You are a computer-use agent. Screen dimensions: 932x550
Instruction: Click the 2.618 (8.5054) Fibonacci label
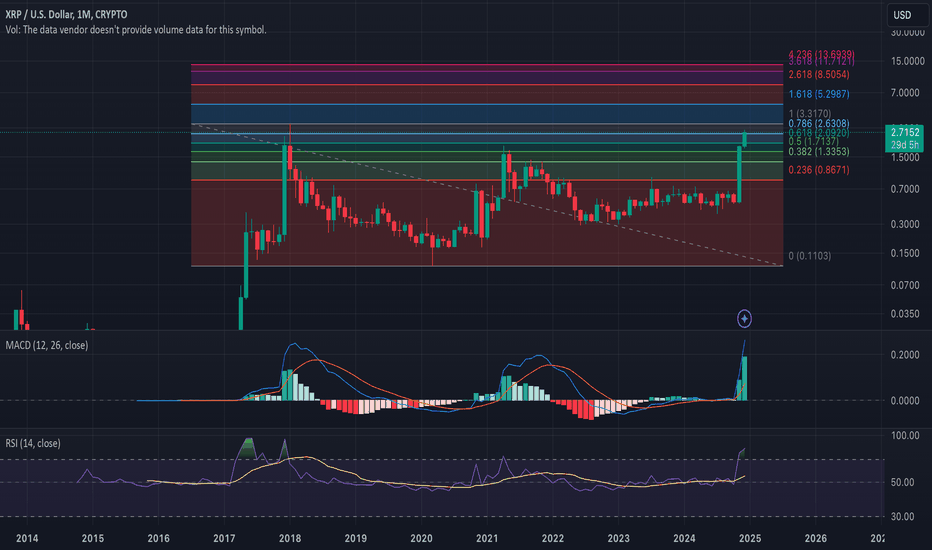coord(818,75)
